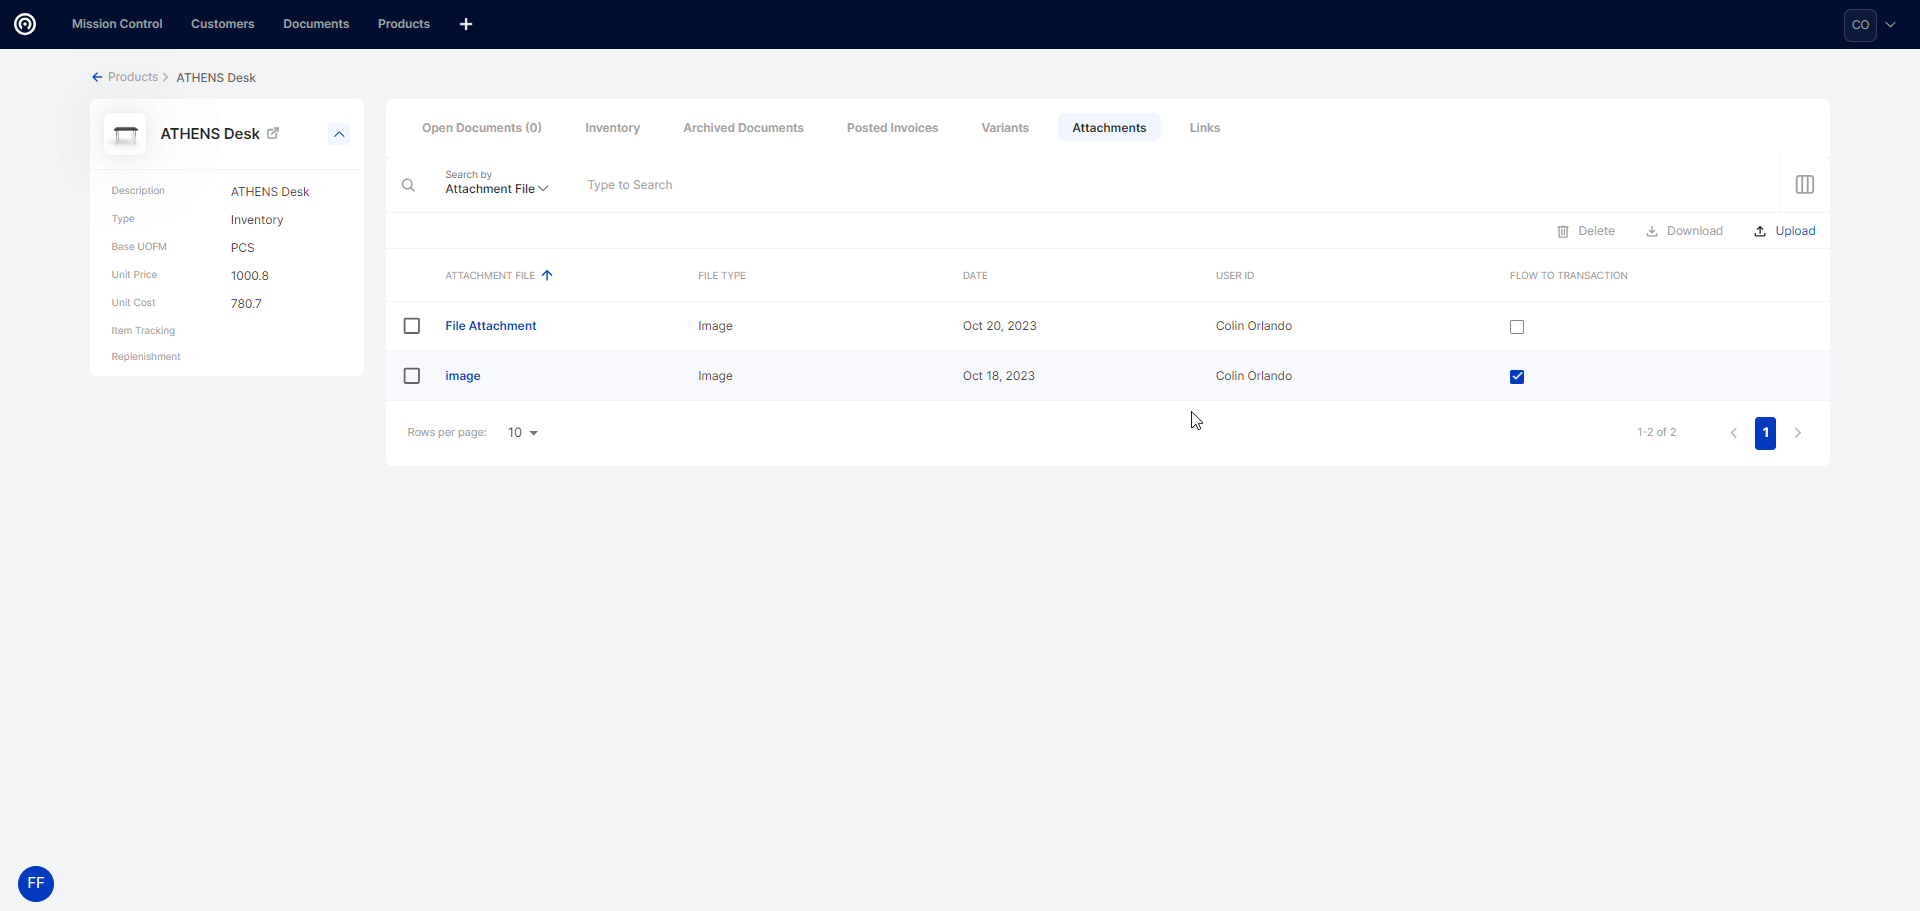
Task: Open the Search by Attachment File dropdown
Action: tap(496, 189)
